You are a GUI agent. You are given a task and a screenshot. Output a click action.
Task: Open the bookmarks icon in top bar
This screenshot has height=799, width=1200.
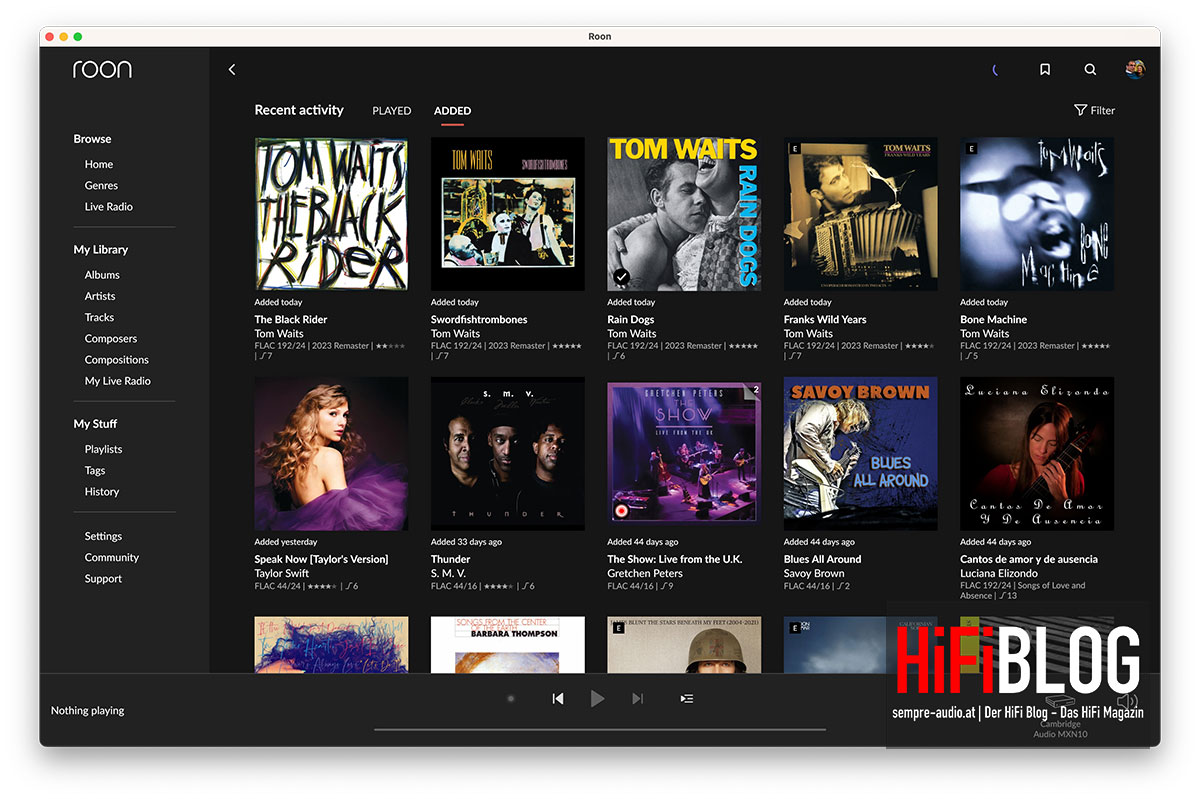click(x=1044, y=70)
